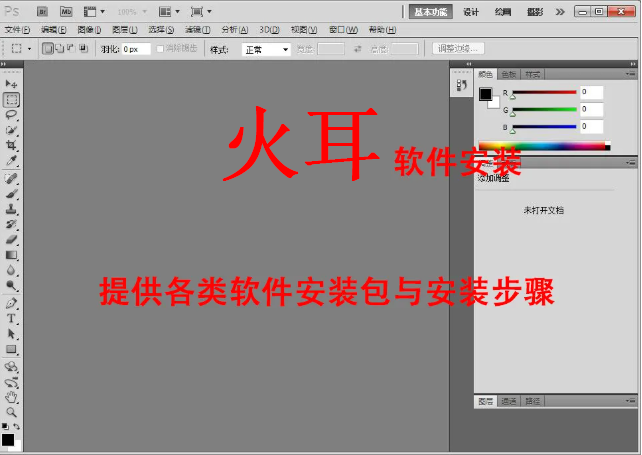Launch Bridge from the Br button
642x455 pixels.
point(42,12)
